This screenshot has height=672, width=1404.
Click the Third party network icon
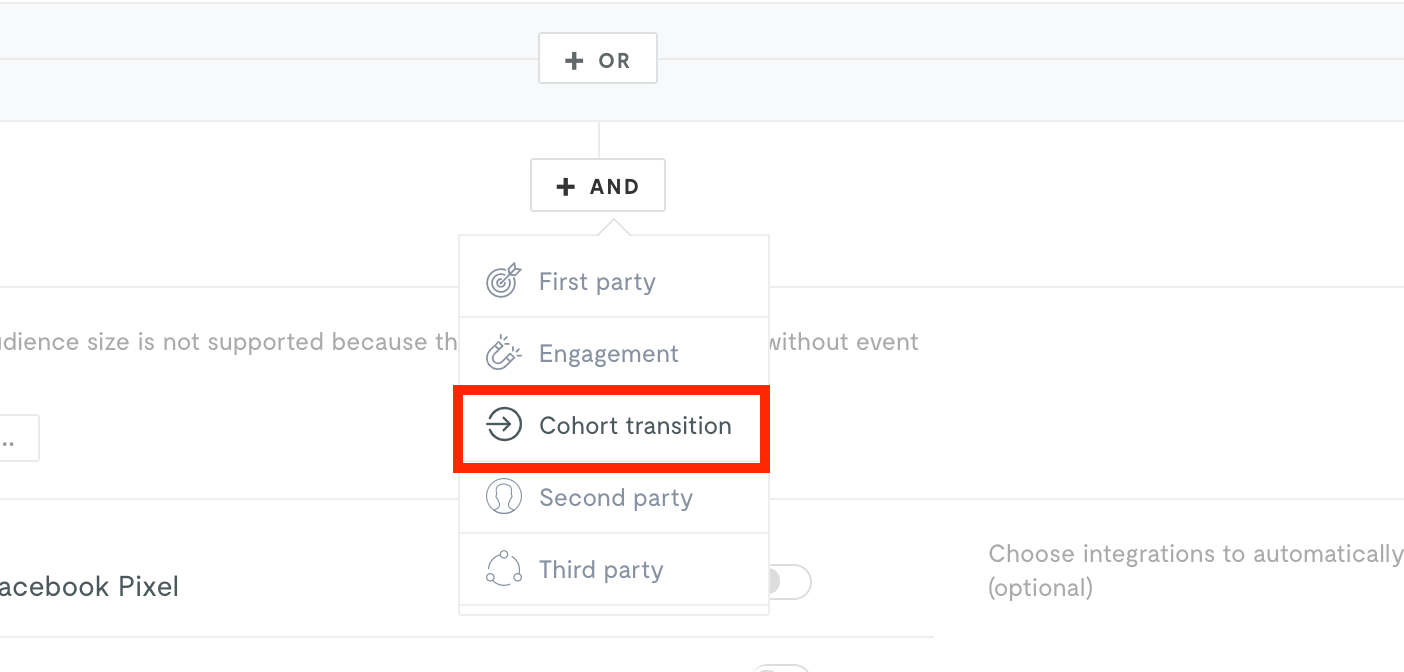pyautogui.click(x=504, y=570)
